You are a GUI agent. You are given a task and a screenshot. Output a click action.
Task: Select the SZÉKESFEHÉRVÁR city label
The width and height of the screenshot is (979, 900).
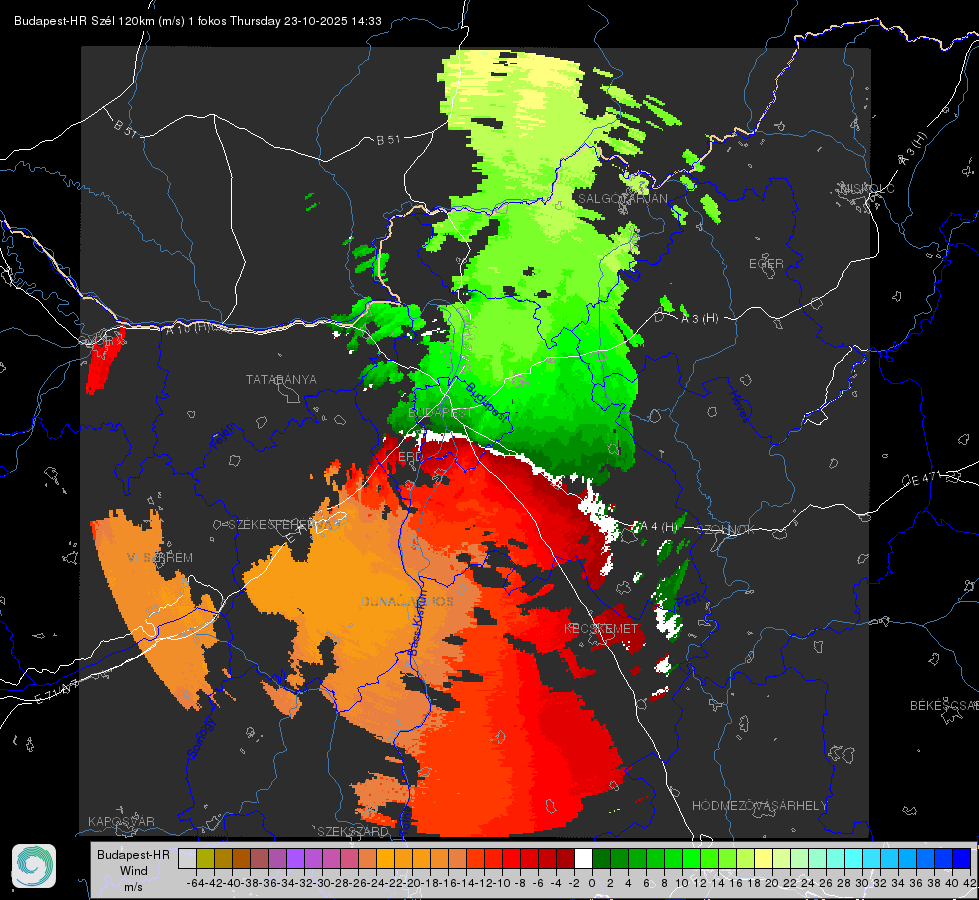(x=287, y=524)
